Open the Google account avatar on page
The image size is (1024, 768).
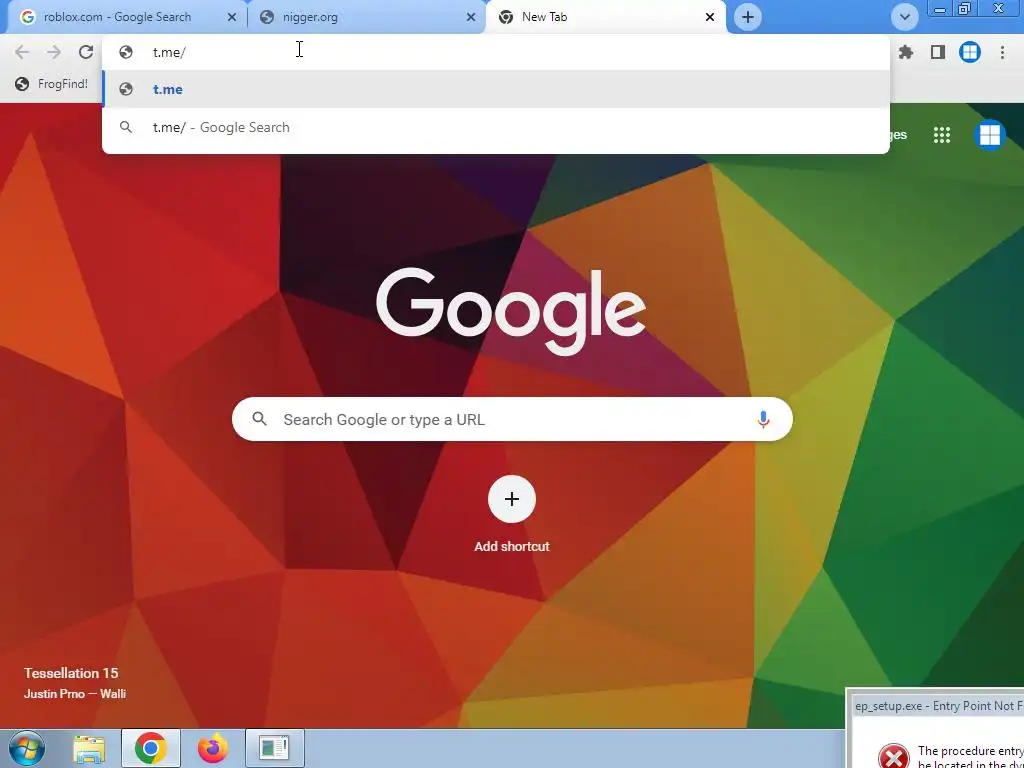989,135
